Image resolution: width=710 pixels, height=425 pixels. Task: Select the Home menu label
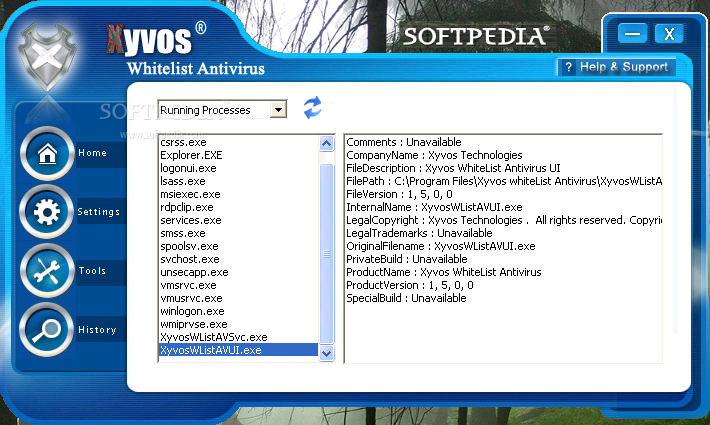click(93, 153)
